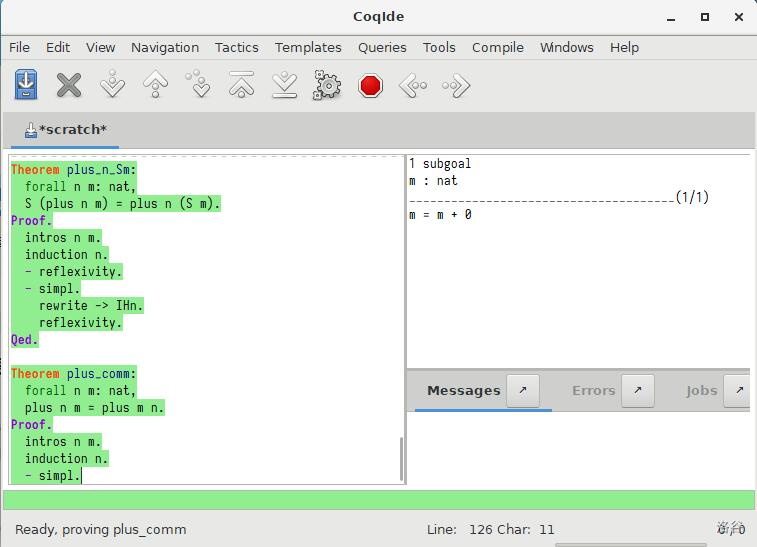
Task: Run proof to the end
Action: pyautogui.click(x=284, y=85)
